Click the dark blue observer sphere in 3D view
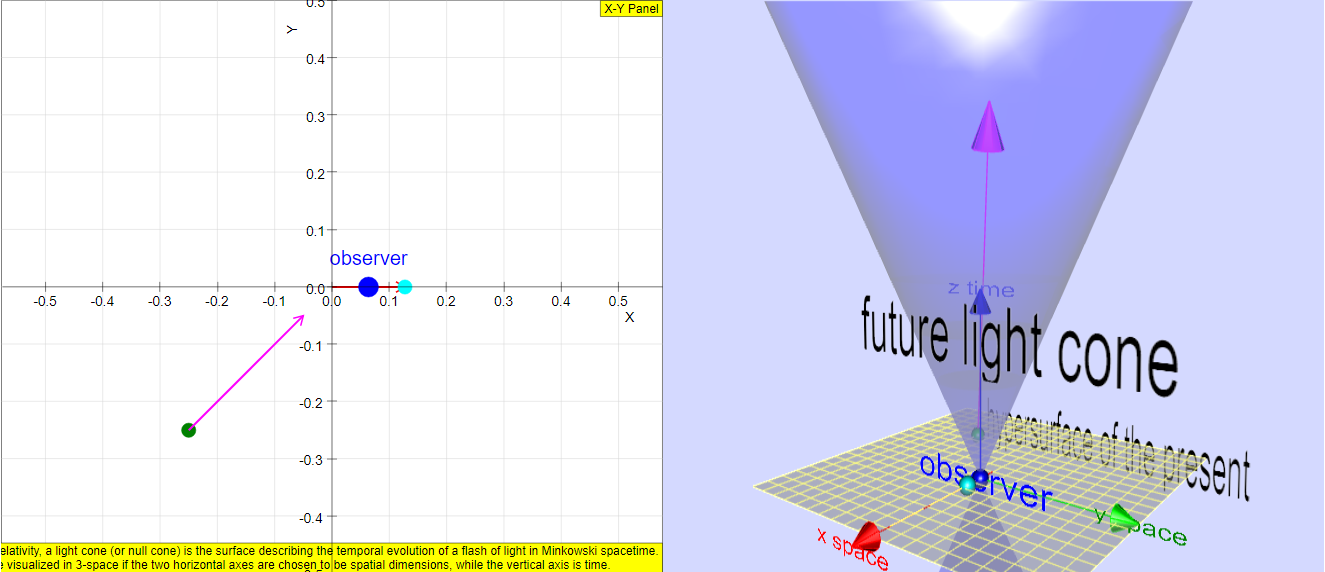The image size is (1325, 572). pos(979,478)
